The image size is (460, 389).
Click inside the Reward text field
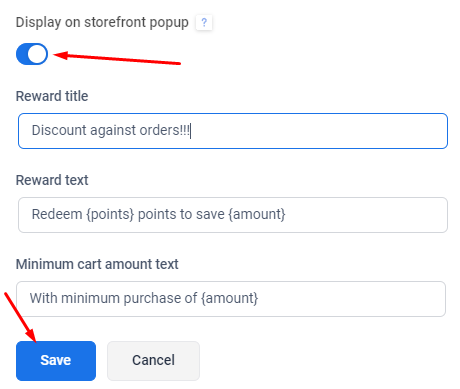pos(233,215)
